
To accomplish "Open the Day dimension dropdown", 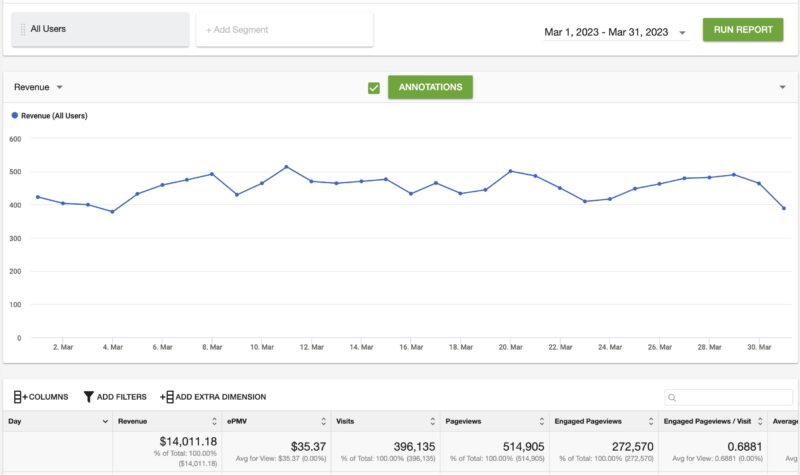I will 105,422.
